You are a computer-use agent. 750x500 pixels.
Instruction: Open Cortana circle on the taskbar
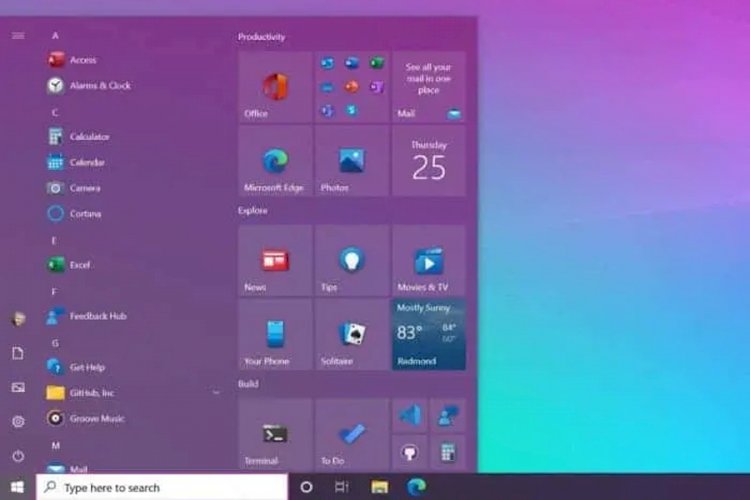(307, 487)
